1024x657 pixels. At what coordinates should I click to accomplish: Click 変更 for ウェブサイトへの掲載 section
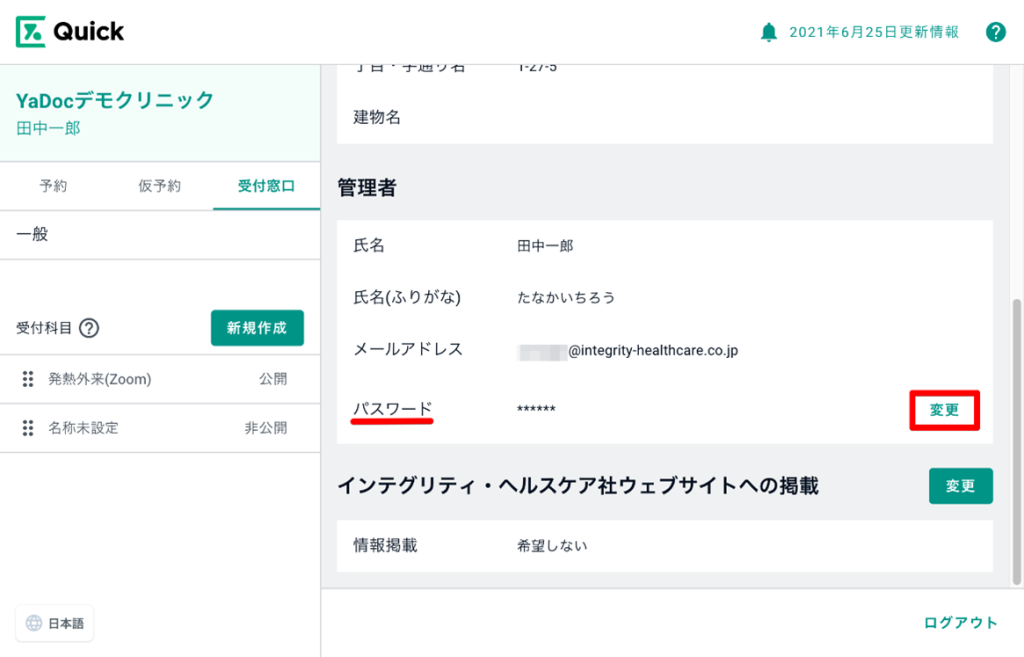coord(960,486)
